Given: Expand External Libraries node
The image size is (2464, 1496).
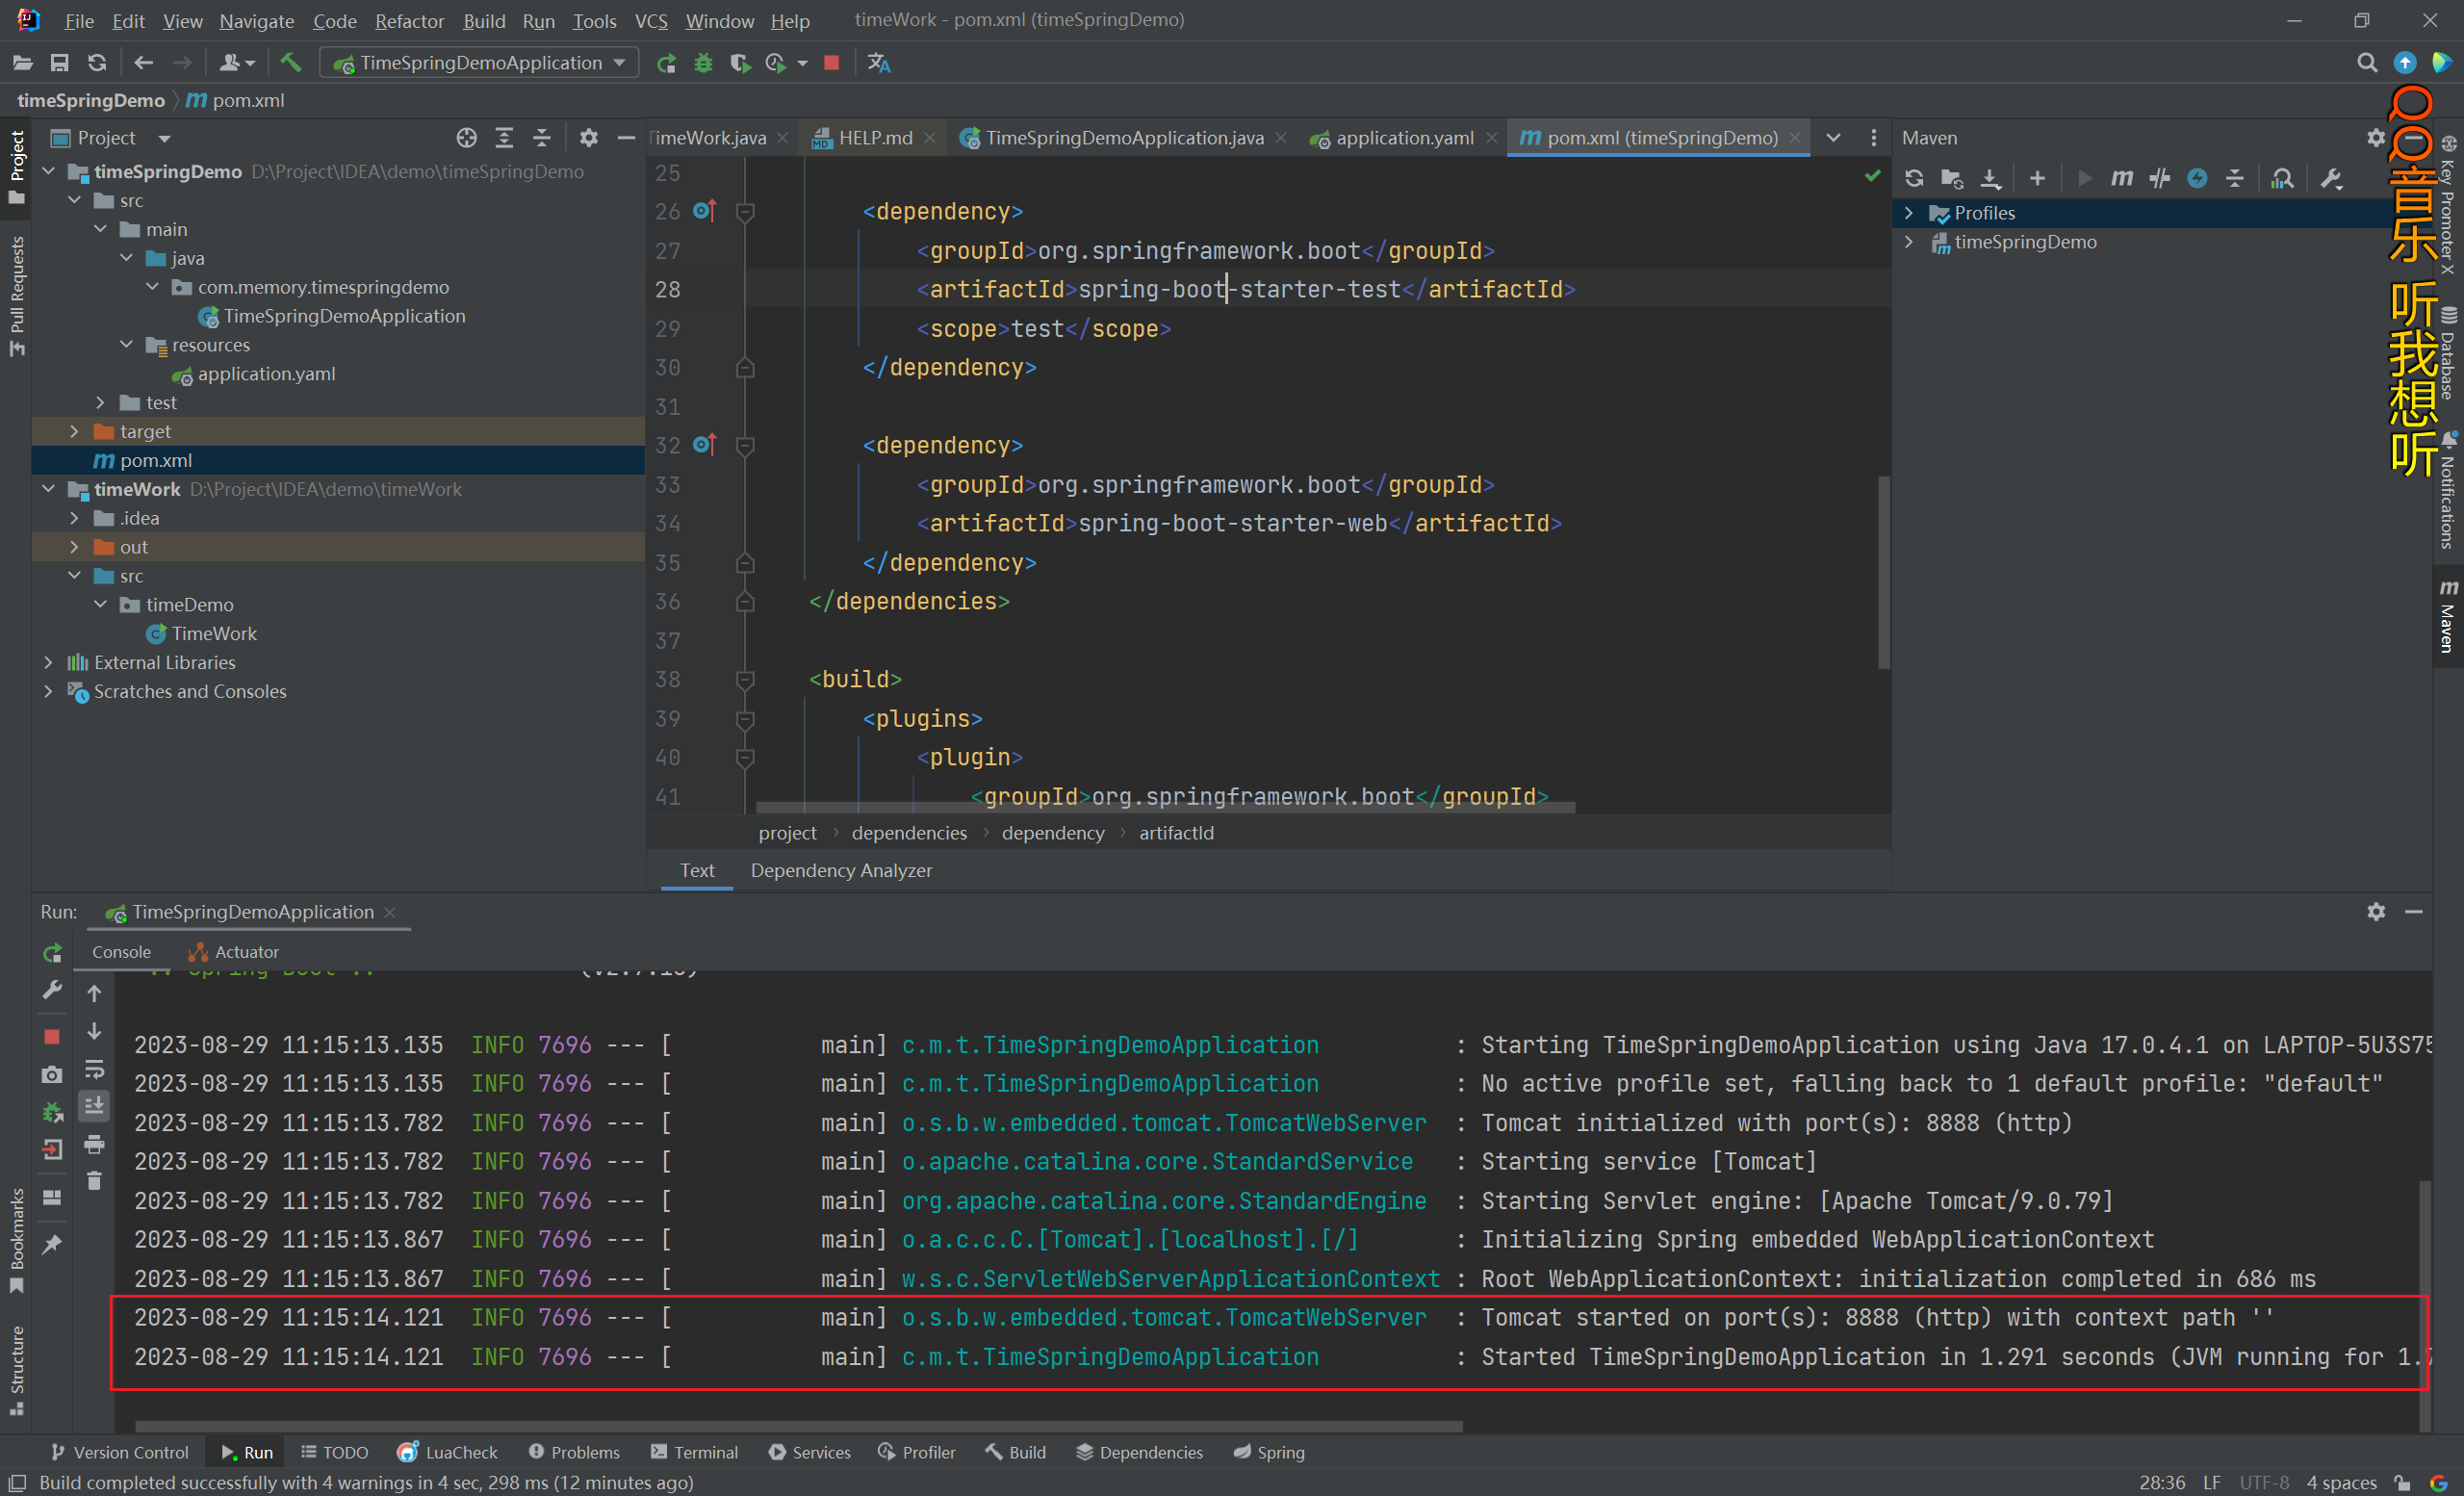Looking at the screenshot, I should tap(48, 662).
